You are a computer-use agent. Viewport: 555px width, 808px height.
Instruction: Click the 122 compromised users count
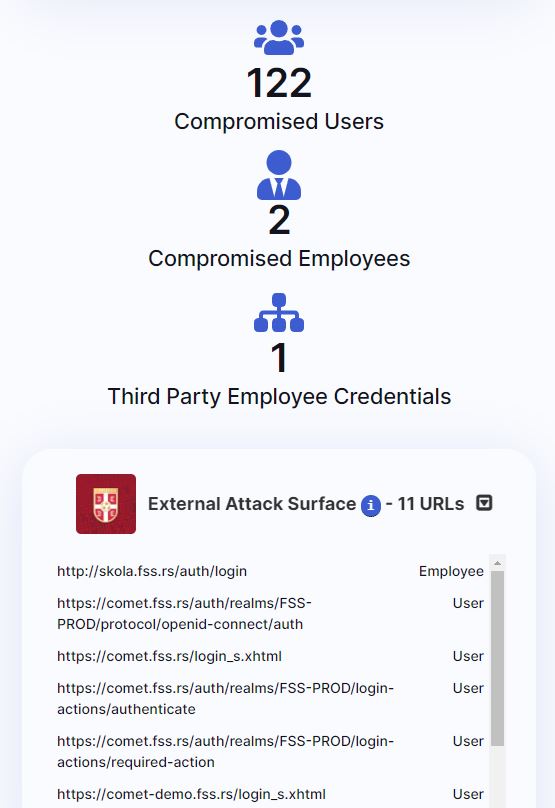pos(279,83)
